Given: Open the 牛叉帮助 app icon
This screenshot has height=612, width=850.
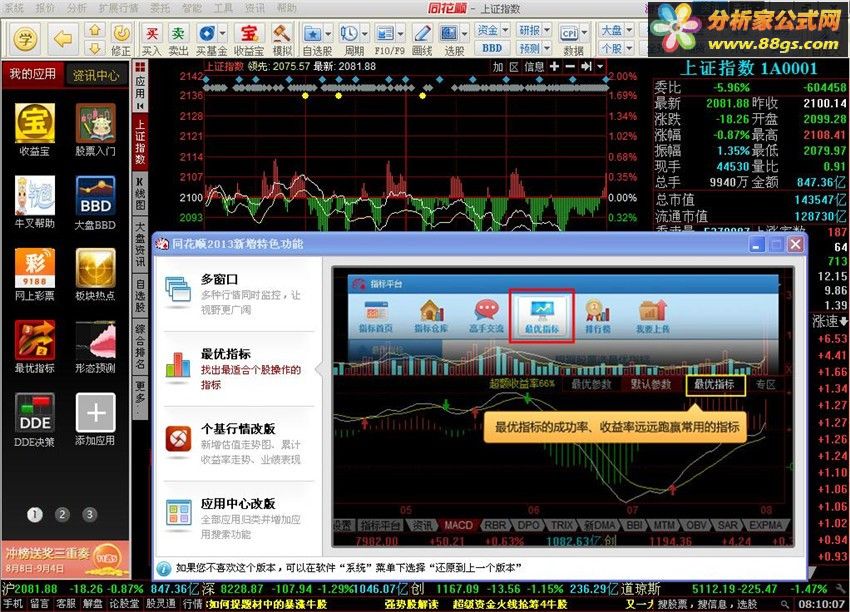Looking at the screenshot, I should click(34, 202).
